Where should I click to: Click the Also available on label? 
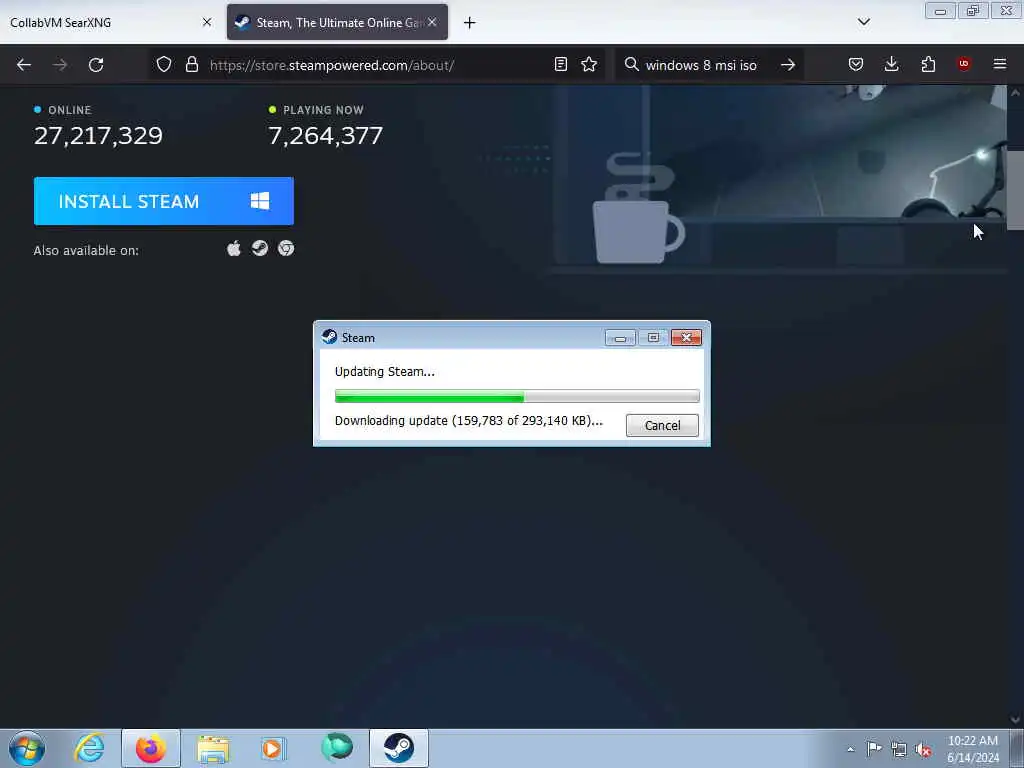pyautogui.click(x=86, y=251)
